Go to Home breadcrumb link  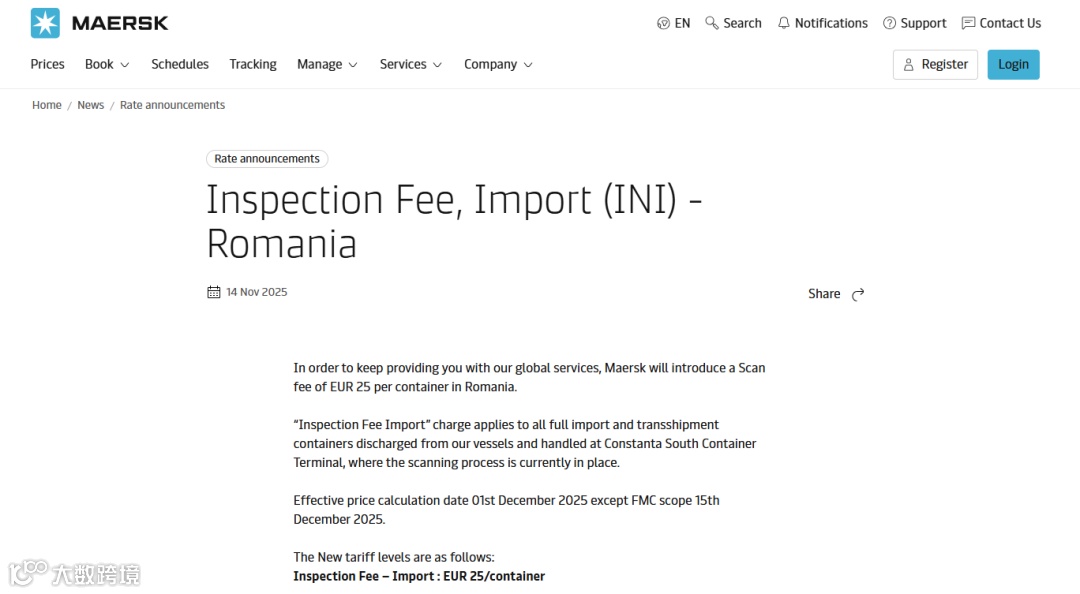[47, 105]
